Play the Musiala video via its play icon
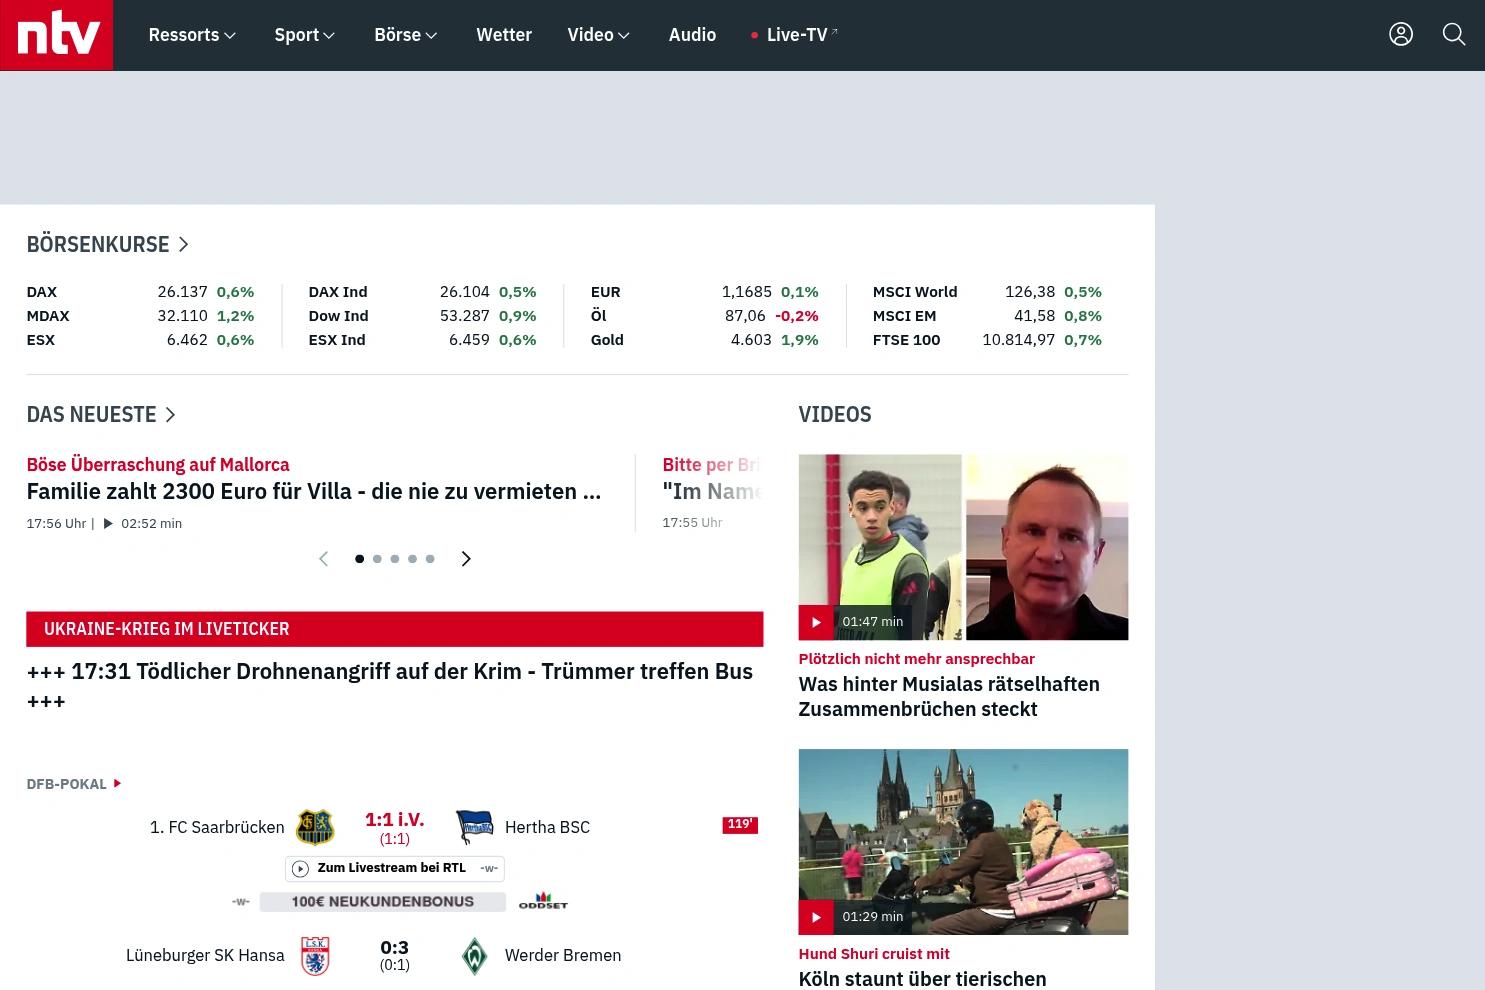Viewport: 1485px width, 990px height. pos(816,622)
